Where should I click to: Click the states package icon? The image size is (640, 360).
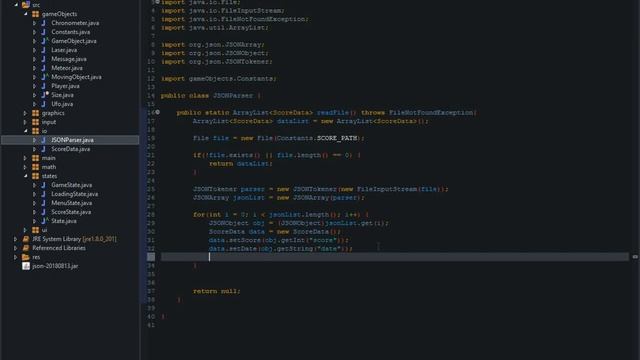(x=36, y=176)
